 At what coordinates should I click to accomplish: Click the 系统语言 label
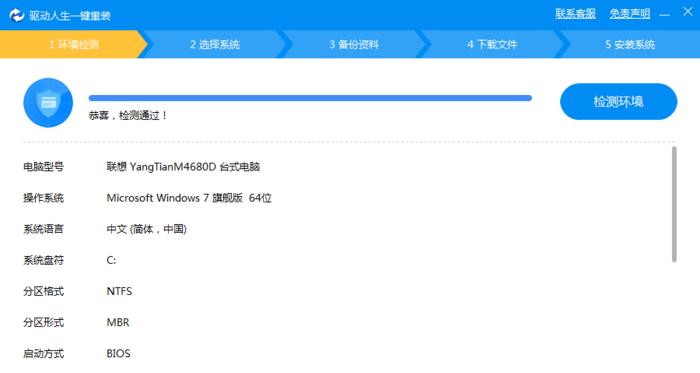(43, 229)
